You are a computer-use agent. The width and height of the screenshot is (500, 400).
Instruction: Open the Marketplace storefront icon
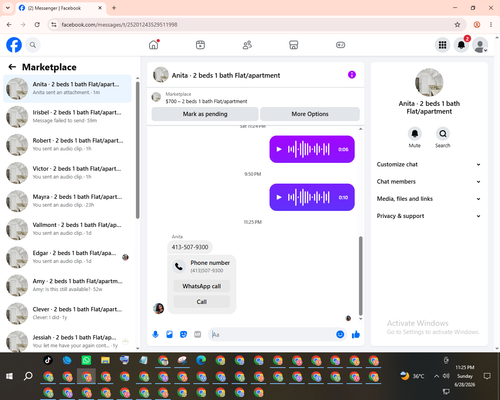[293, 45]
